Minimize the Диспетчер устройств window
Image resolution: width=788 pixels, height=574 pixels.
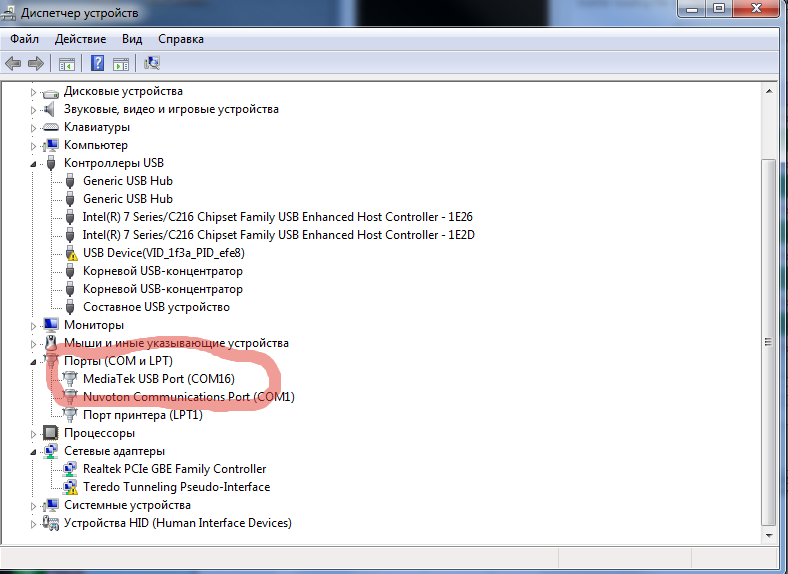pyautogui.click(x=692, y=9)
